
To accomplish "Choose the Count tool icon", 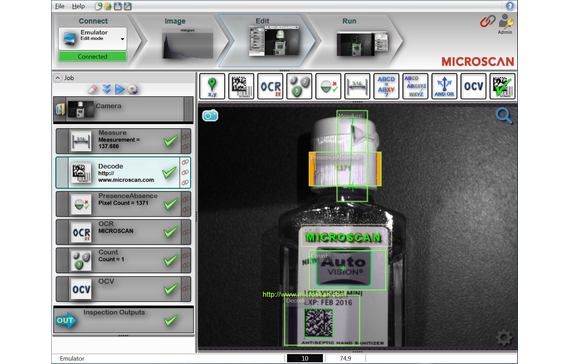I will point(299,86).
